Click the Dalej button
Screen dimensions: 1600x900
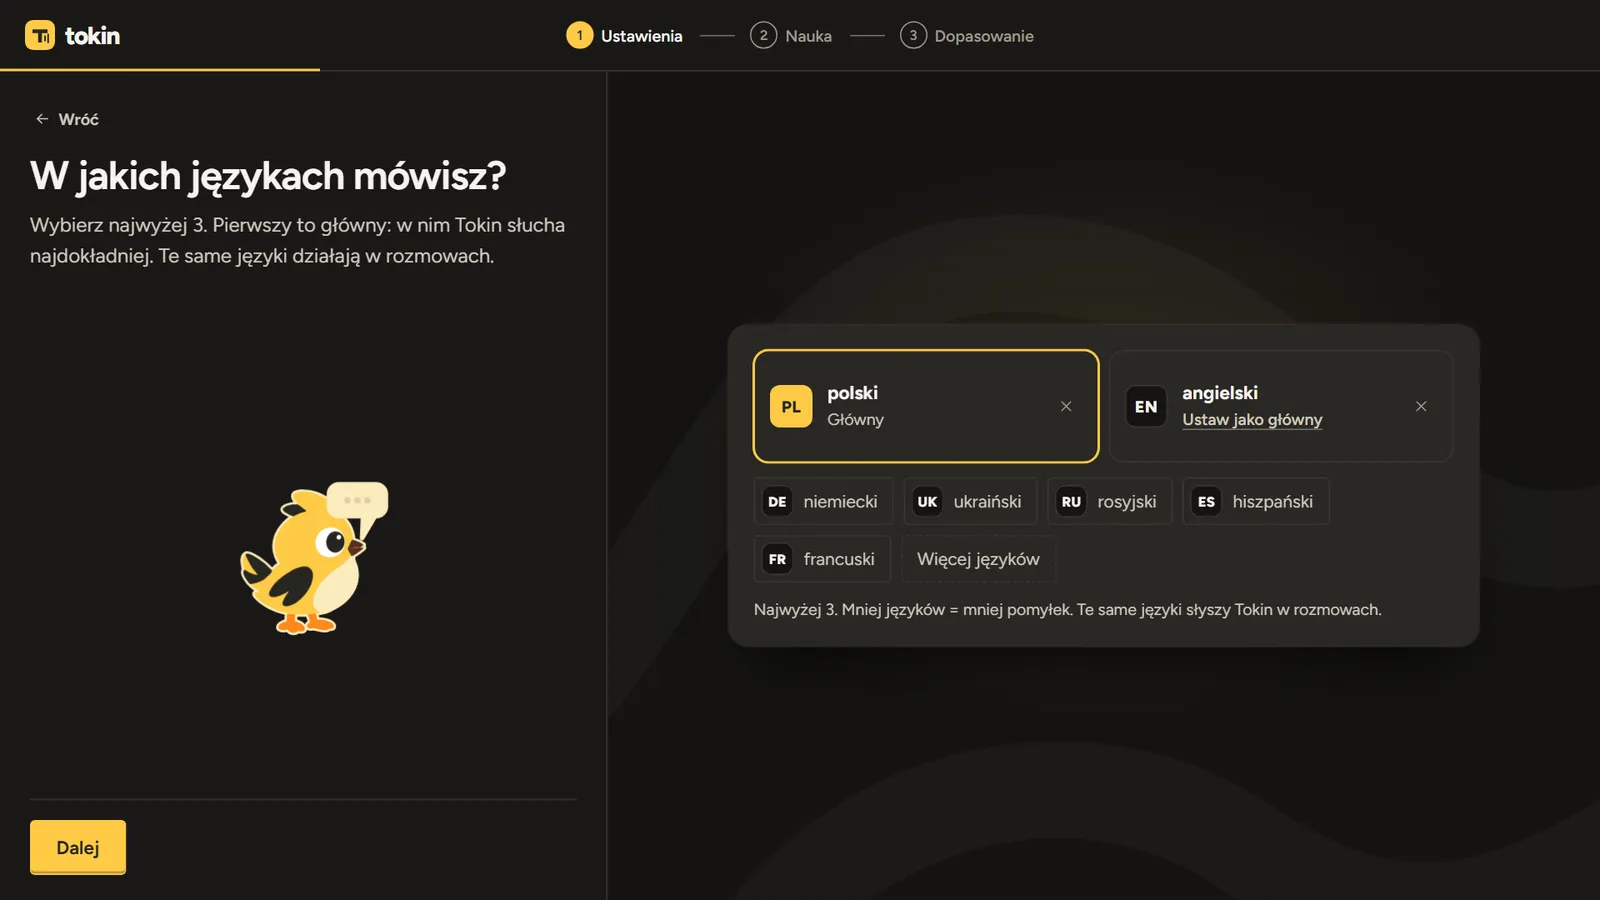[78, 847]
